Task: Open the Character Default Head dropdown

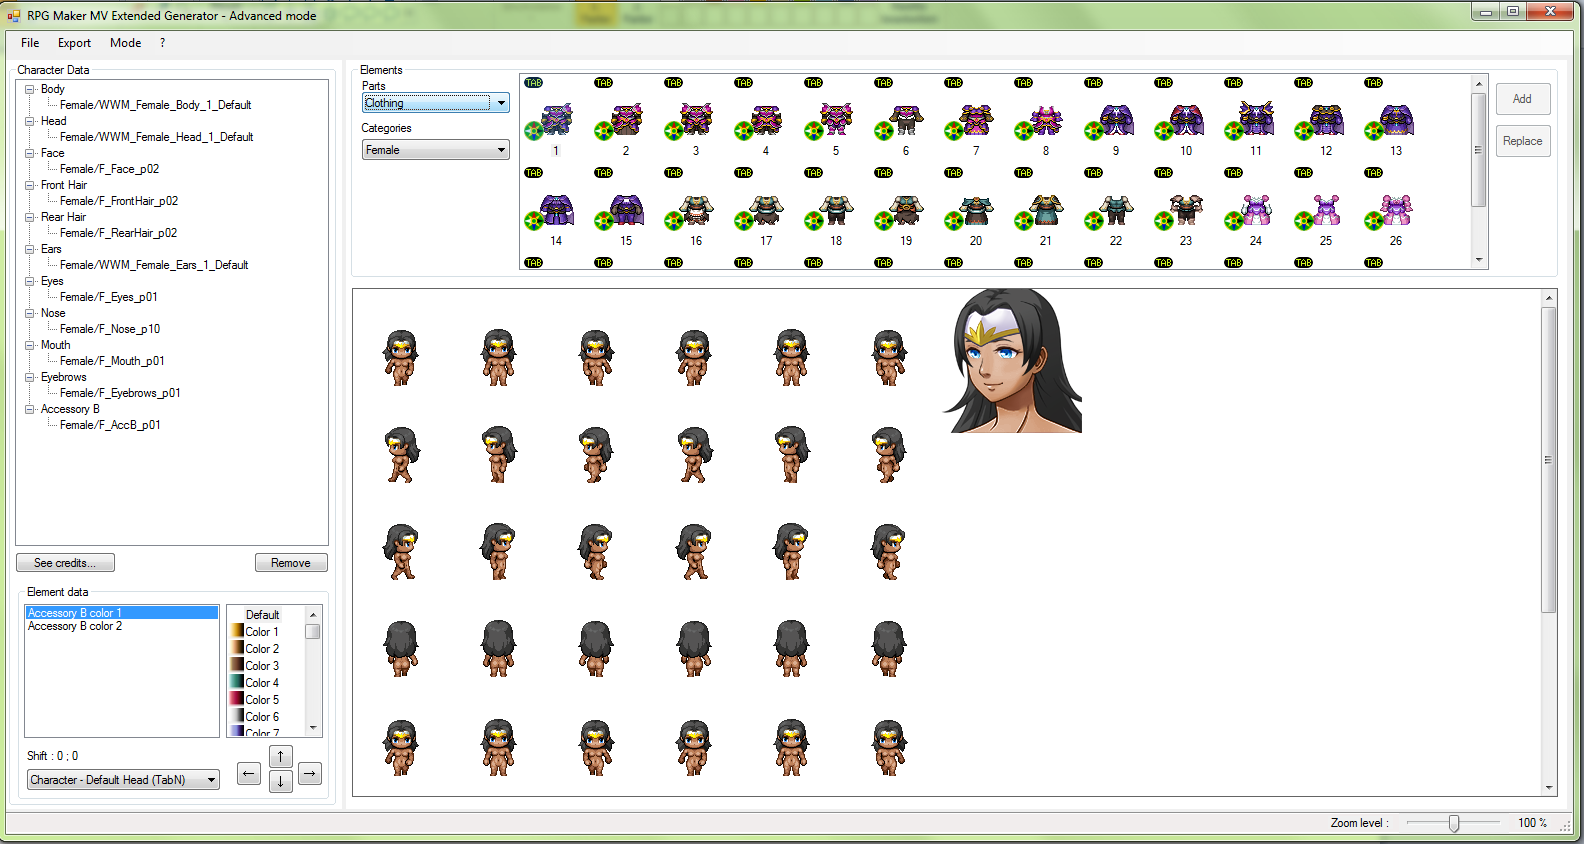Action: coord(123,780)
